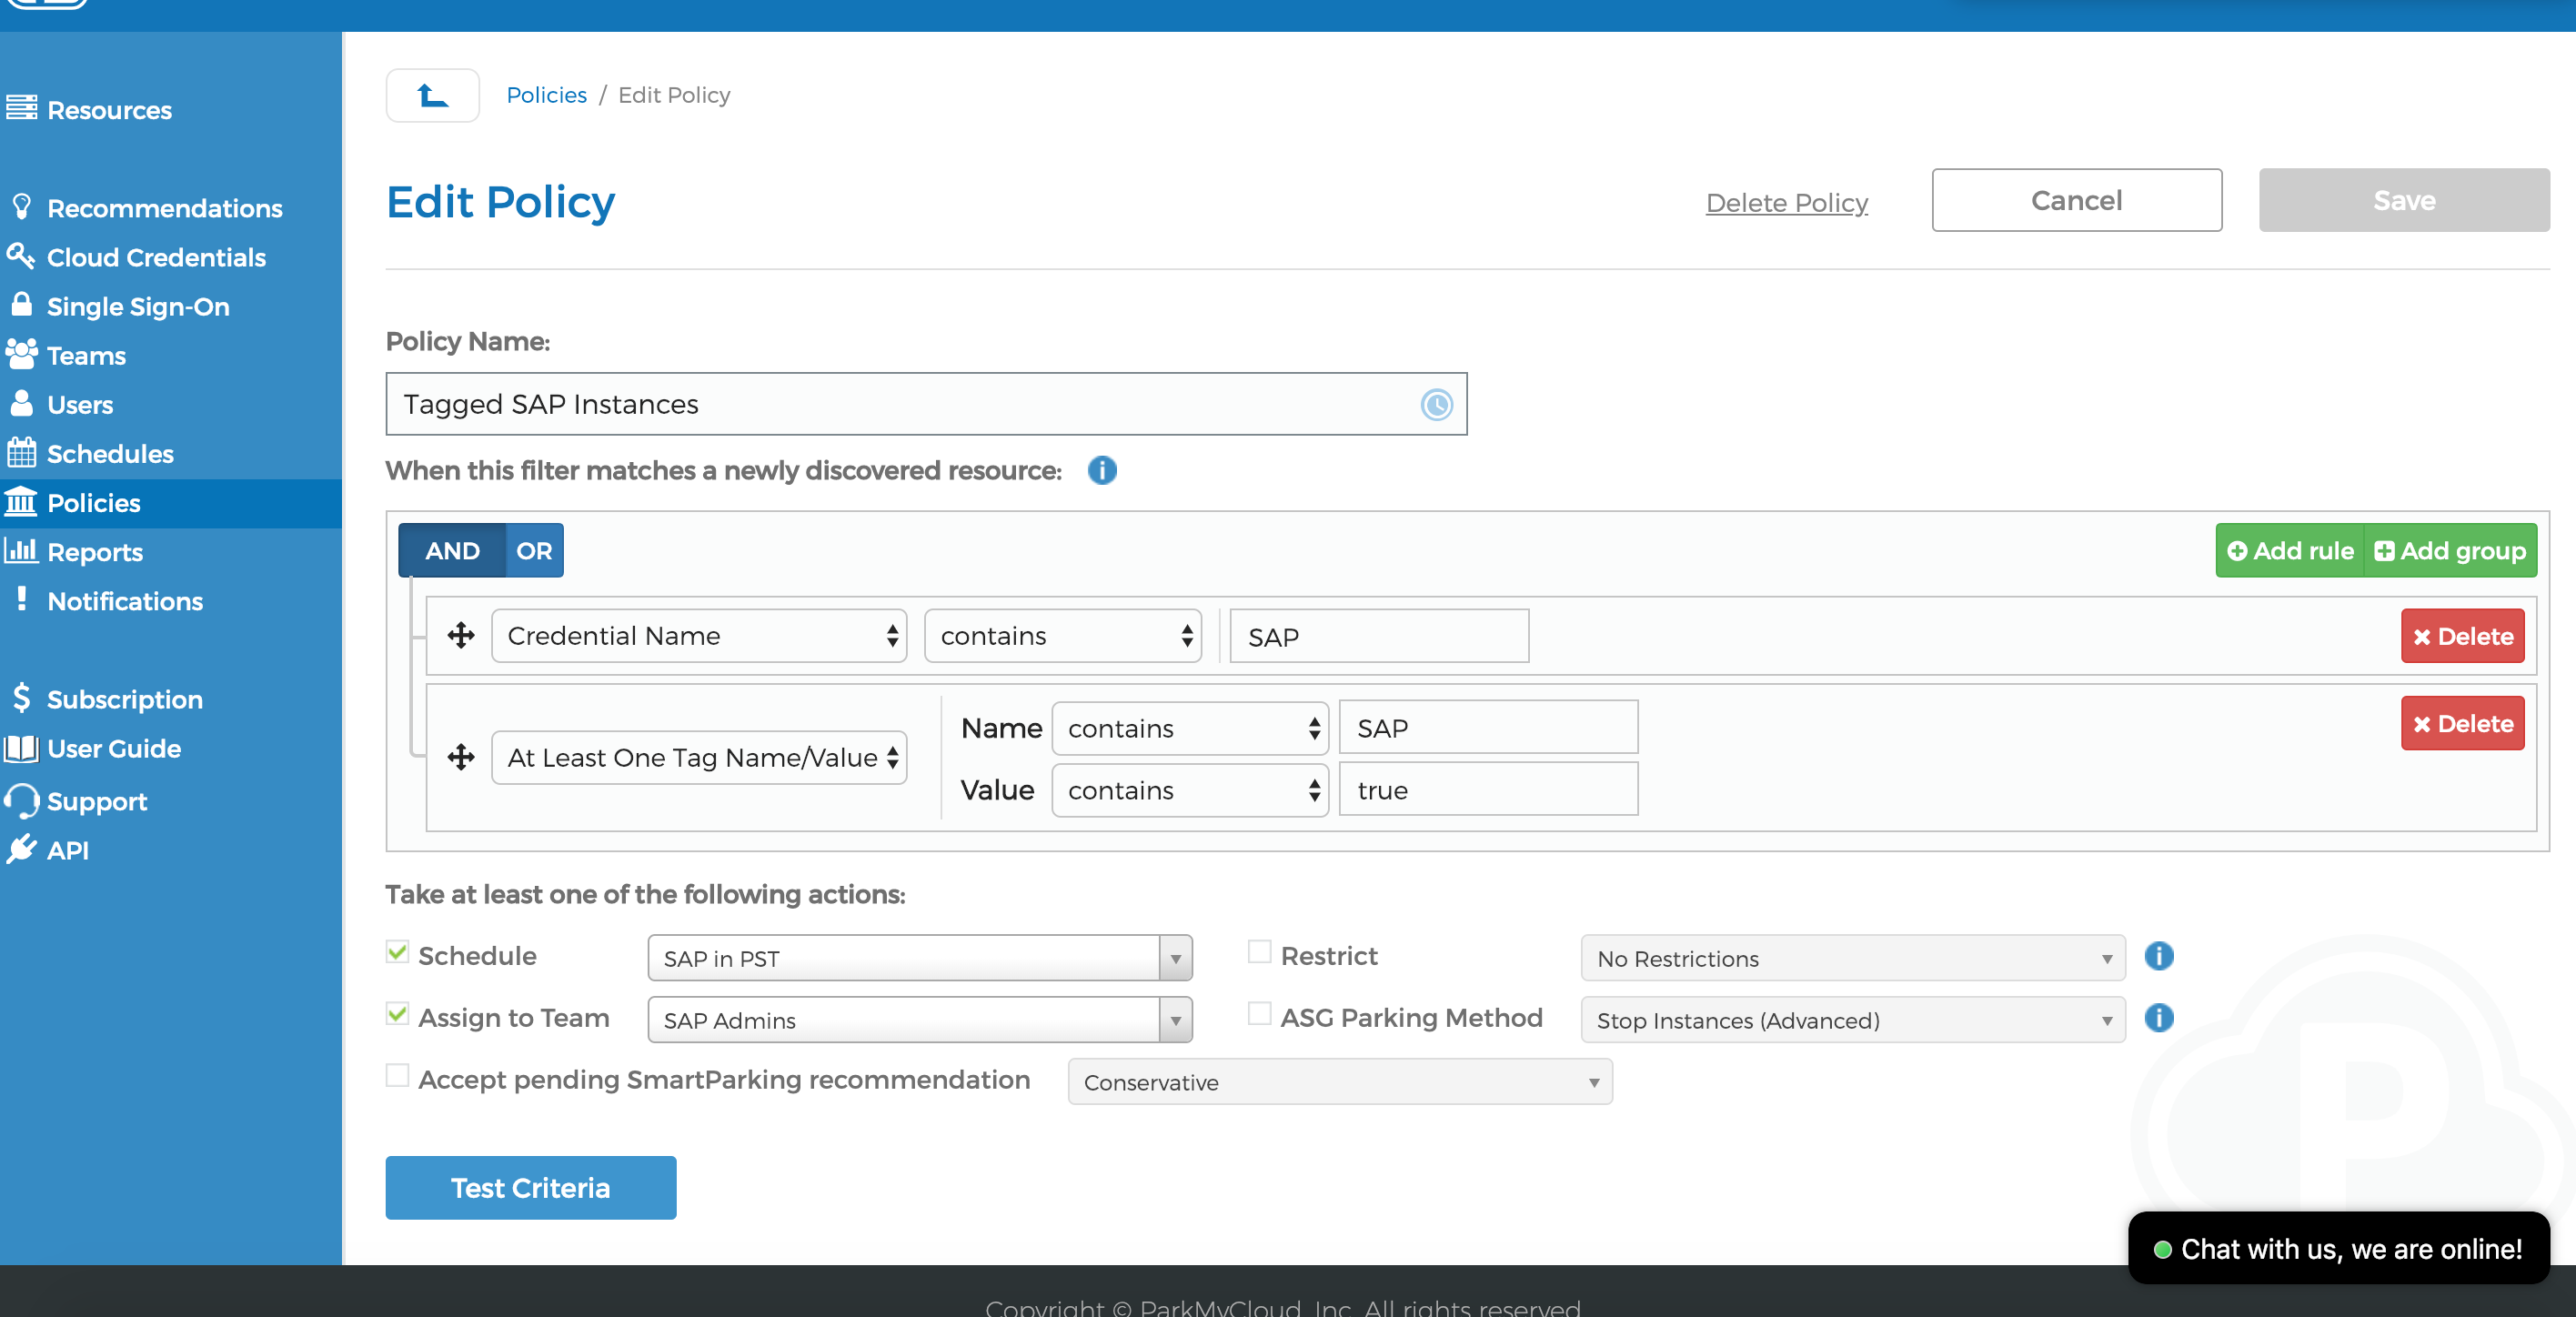Go to Reports in sidebar
Image resolution: width=2576 pixels, height=1317 pixels.
tap(95, 552)
